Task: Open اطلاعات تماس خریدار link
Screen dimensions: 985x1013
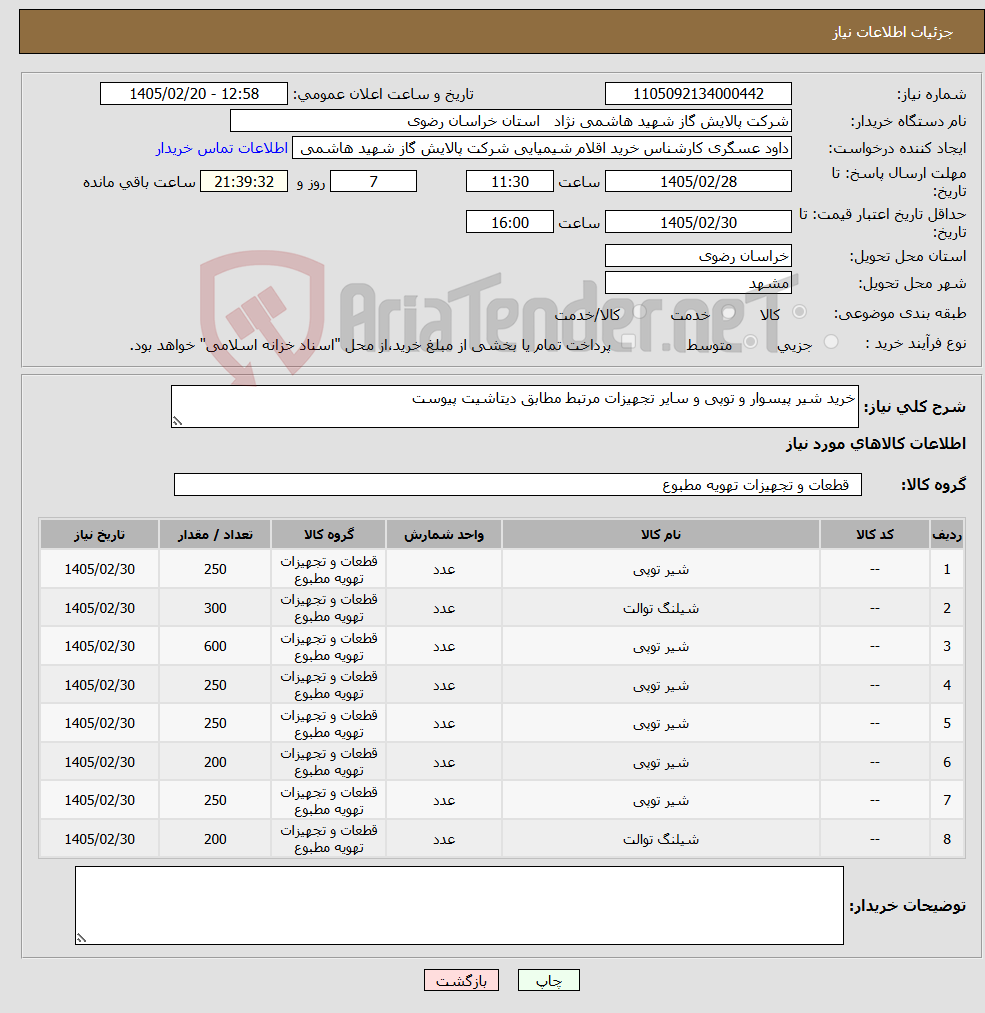Action: point(222,148)
